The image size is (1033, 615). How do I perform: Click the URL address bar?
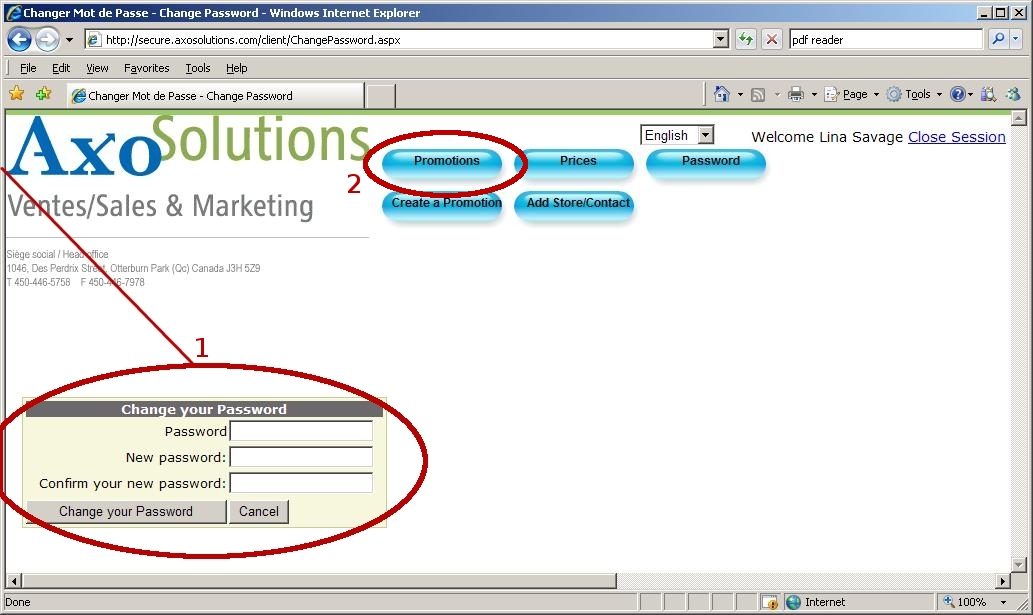pos(399,40)
